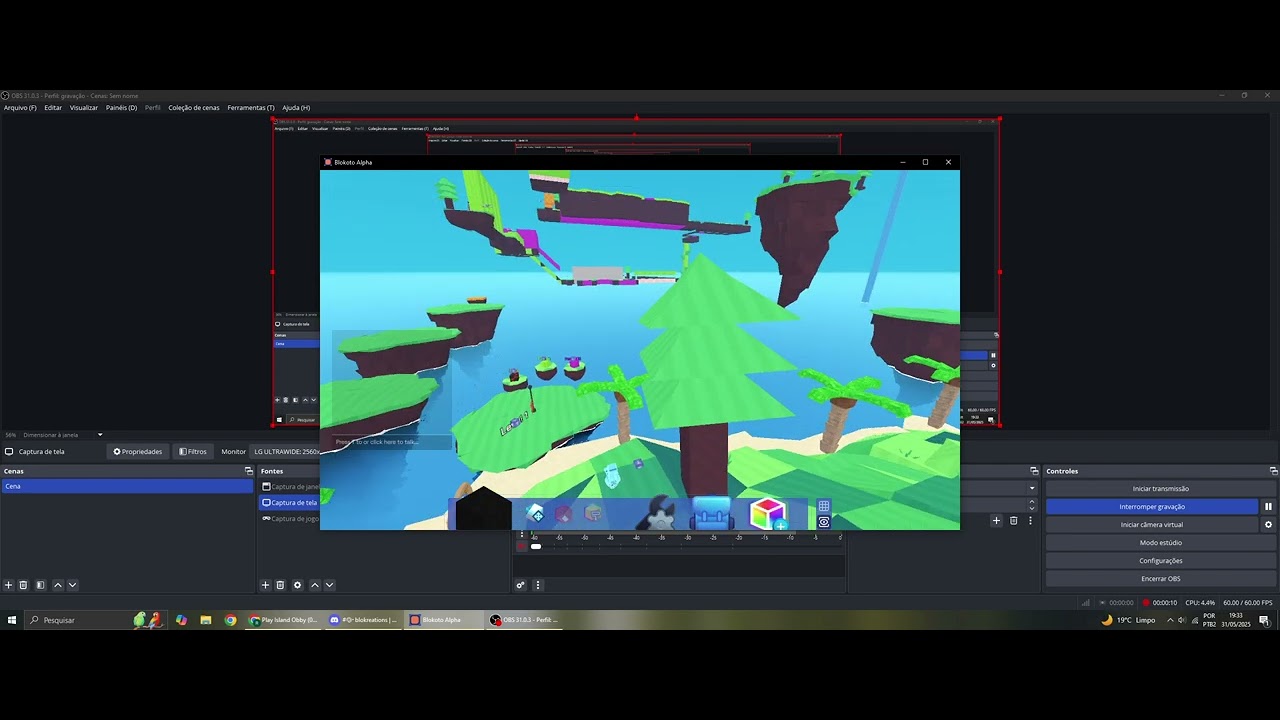Open File Explorer from the taskbar
Image resolution: width=1280 pixels, height=720 pixels.
point(206,620)
